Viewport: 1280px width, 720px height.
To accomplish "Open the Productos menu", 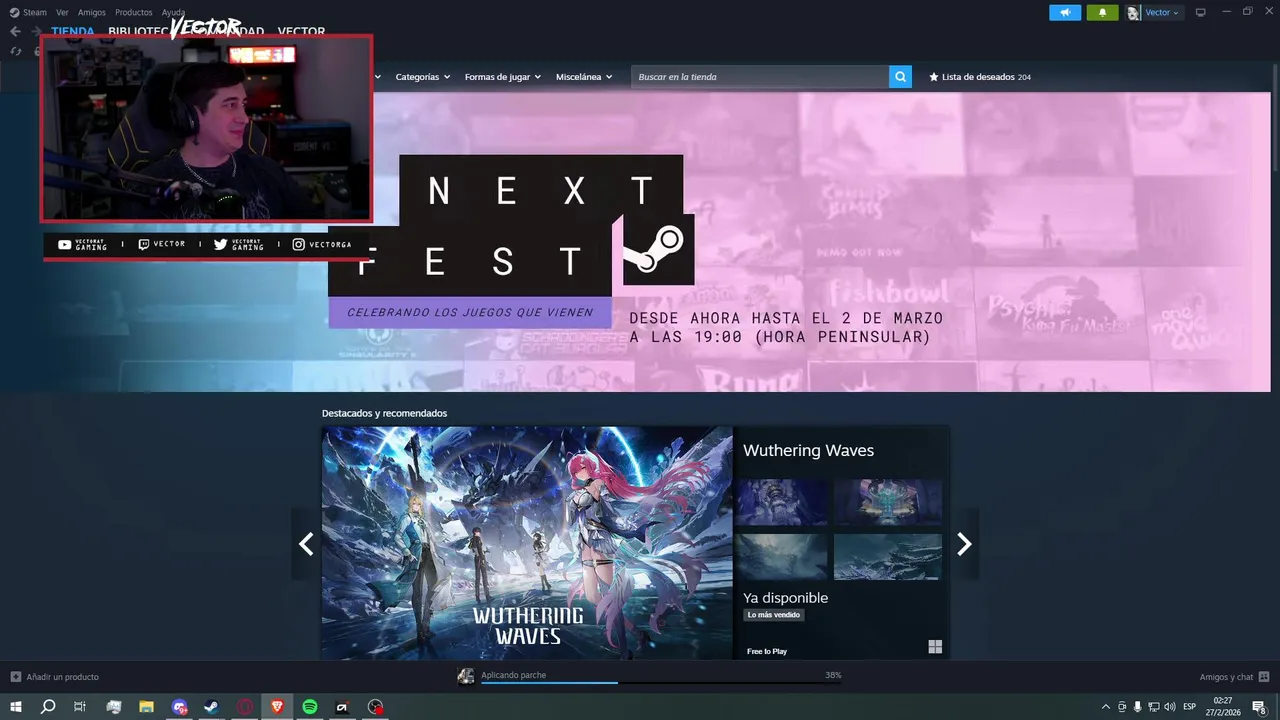I will point(134,12).
